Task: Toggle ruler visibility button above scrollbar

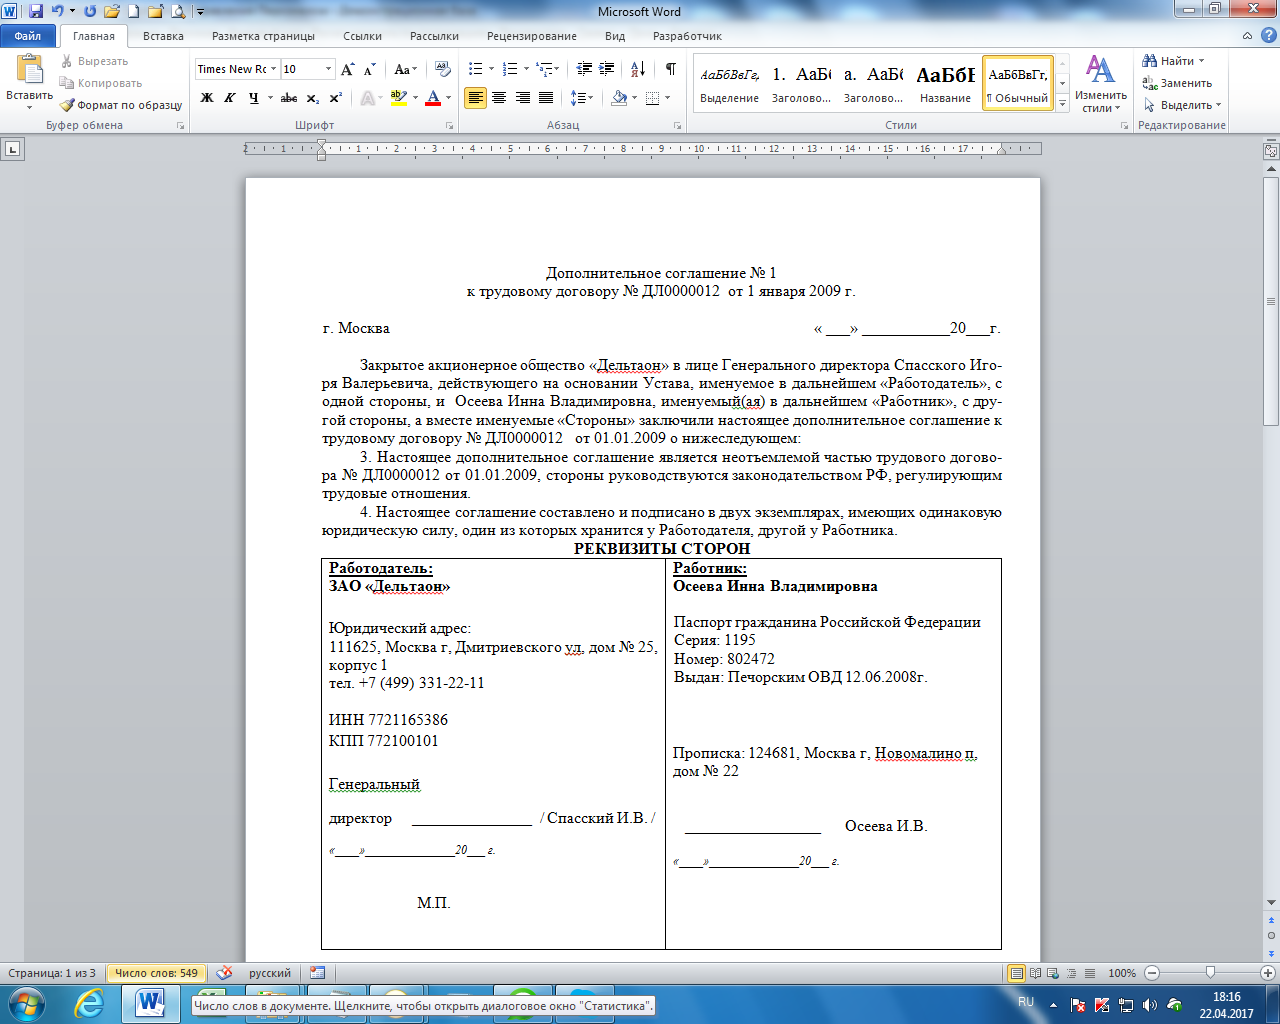Action: (x=1271, y=151)
